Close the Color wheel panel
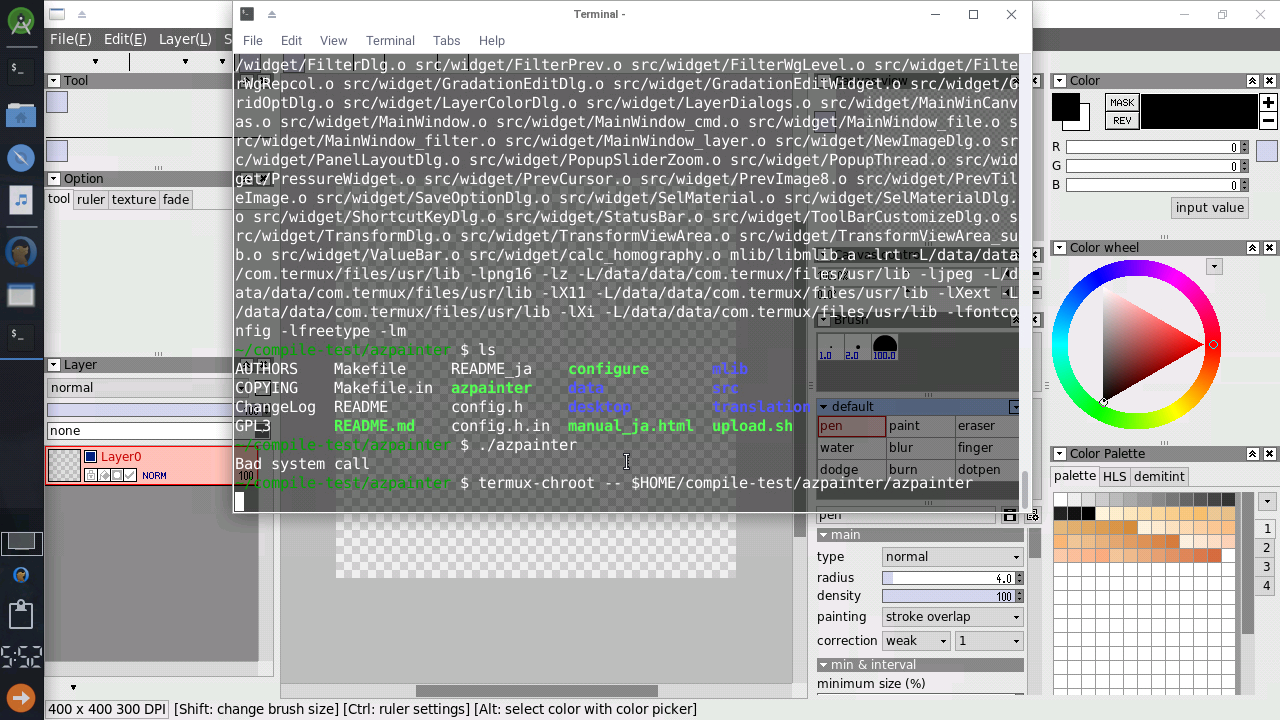 [1270, 248]
